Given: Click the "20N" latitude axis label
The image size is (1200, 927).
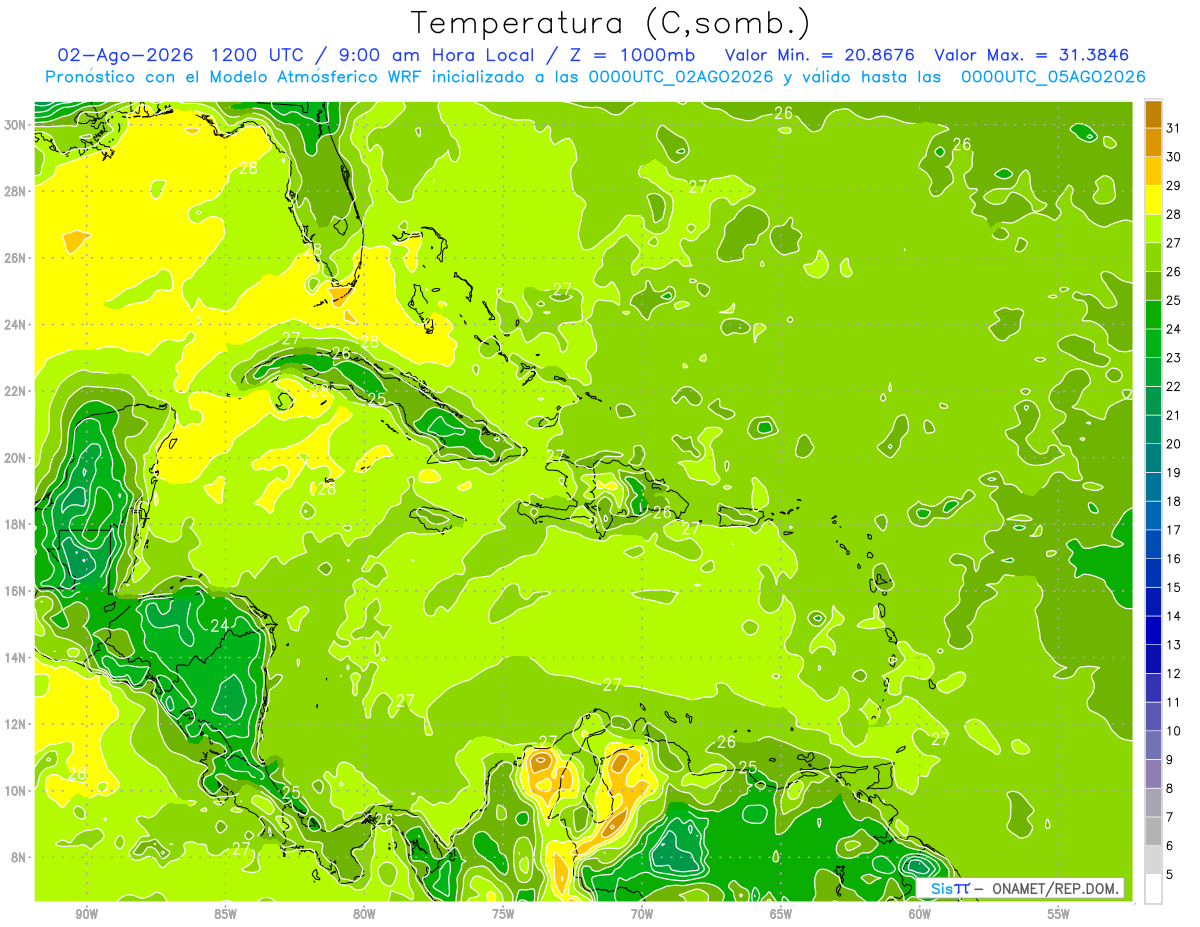Looking at the screenshot, I should point(15,458).
